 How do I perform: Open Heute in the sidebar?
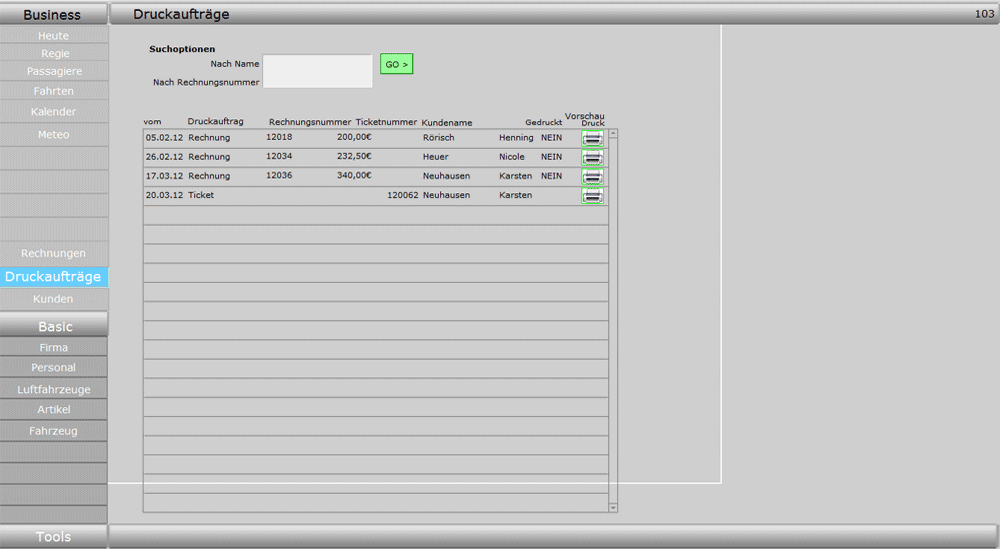54,36
